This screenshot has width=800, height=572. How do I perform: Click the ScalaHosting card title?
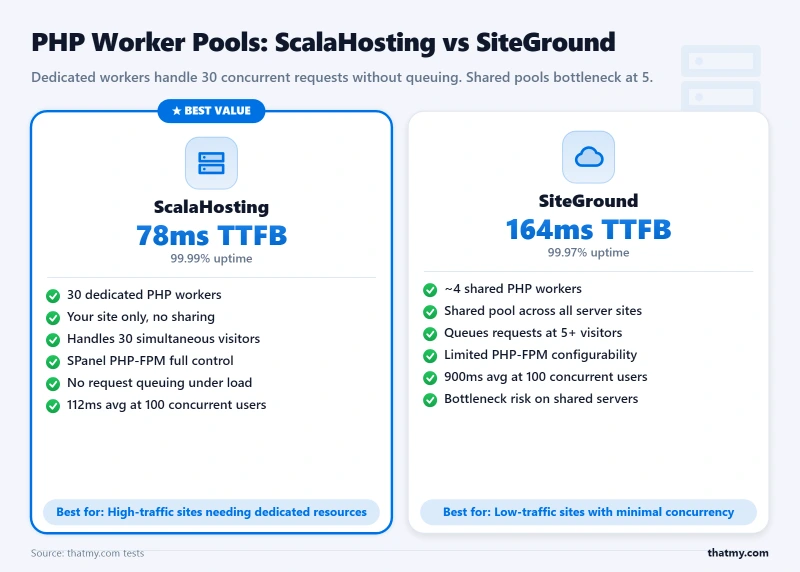point(211,207)
